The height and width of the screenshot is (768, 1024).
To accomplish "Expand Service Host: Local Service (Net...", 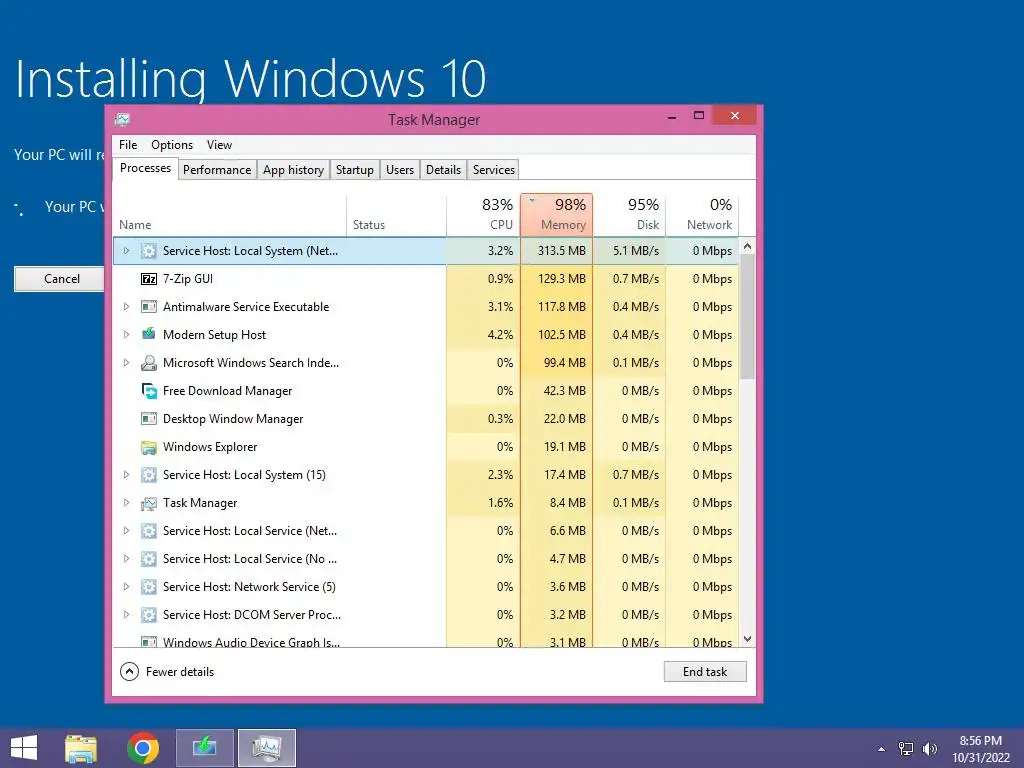I will (x=127, y=531).
